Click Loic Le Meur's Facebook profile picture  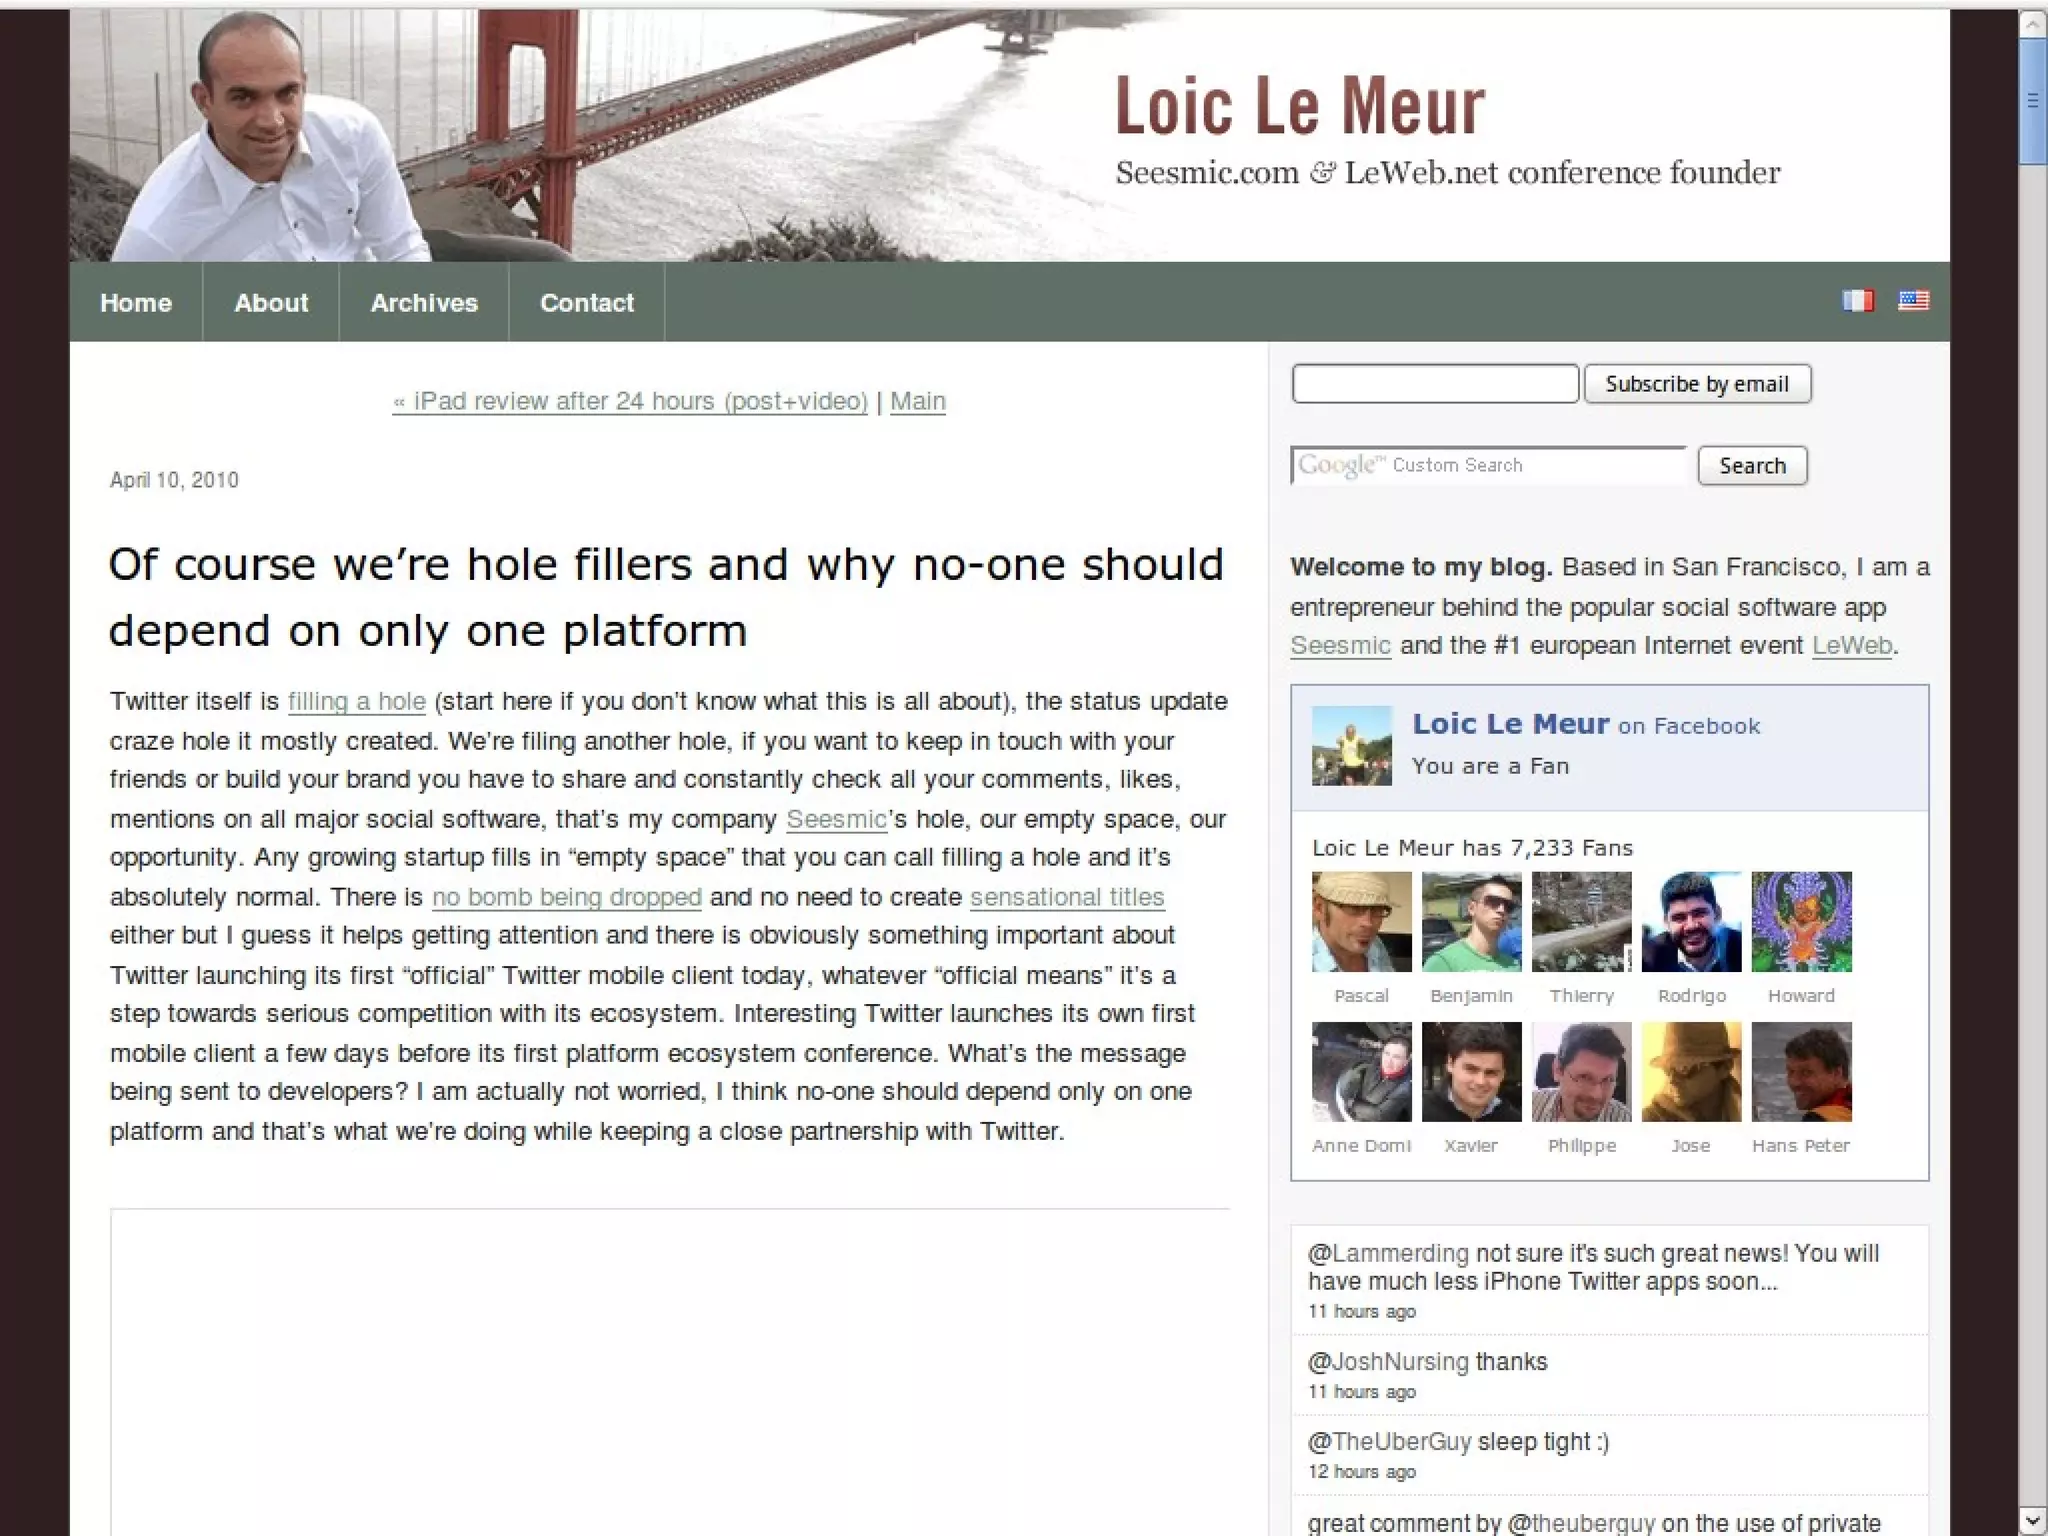coord(1351,746)
